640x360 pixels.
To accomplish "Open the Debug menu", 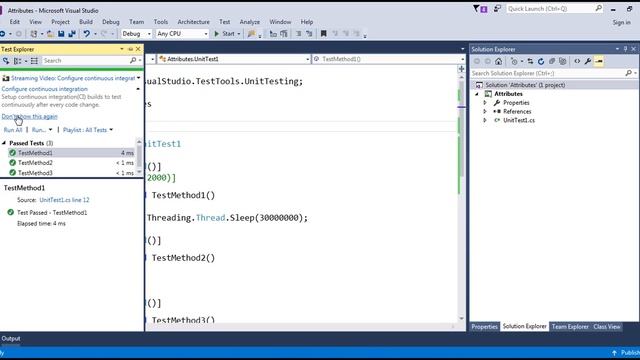I will tap(111, 22).
